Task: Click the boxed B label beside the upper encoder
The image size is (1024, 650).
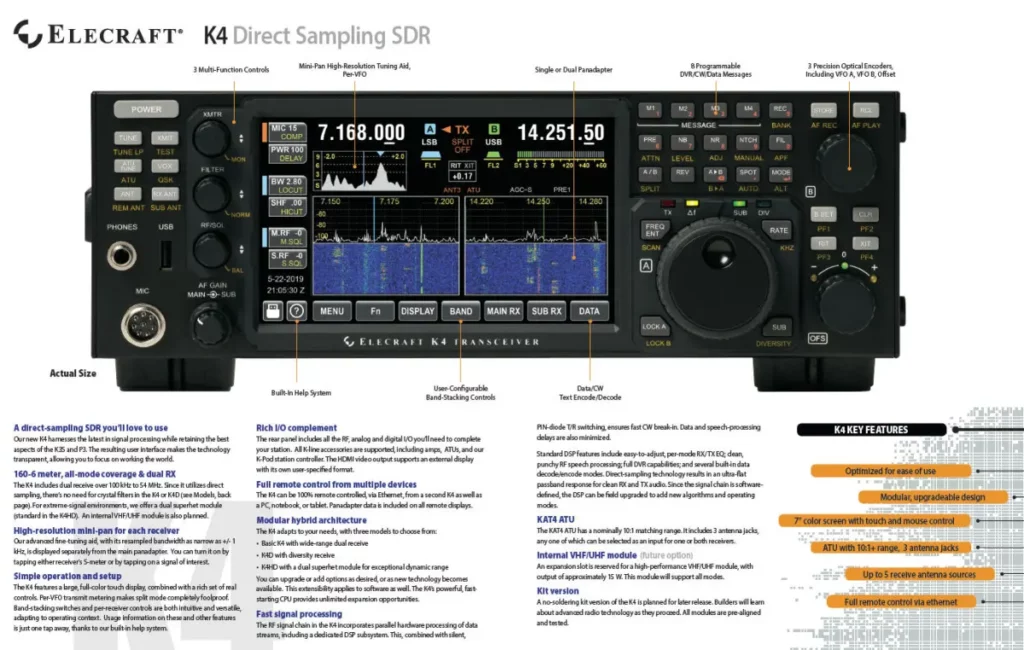Action: pos(810,192)
